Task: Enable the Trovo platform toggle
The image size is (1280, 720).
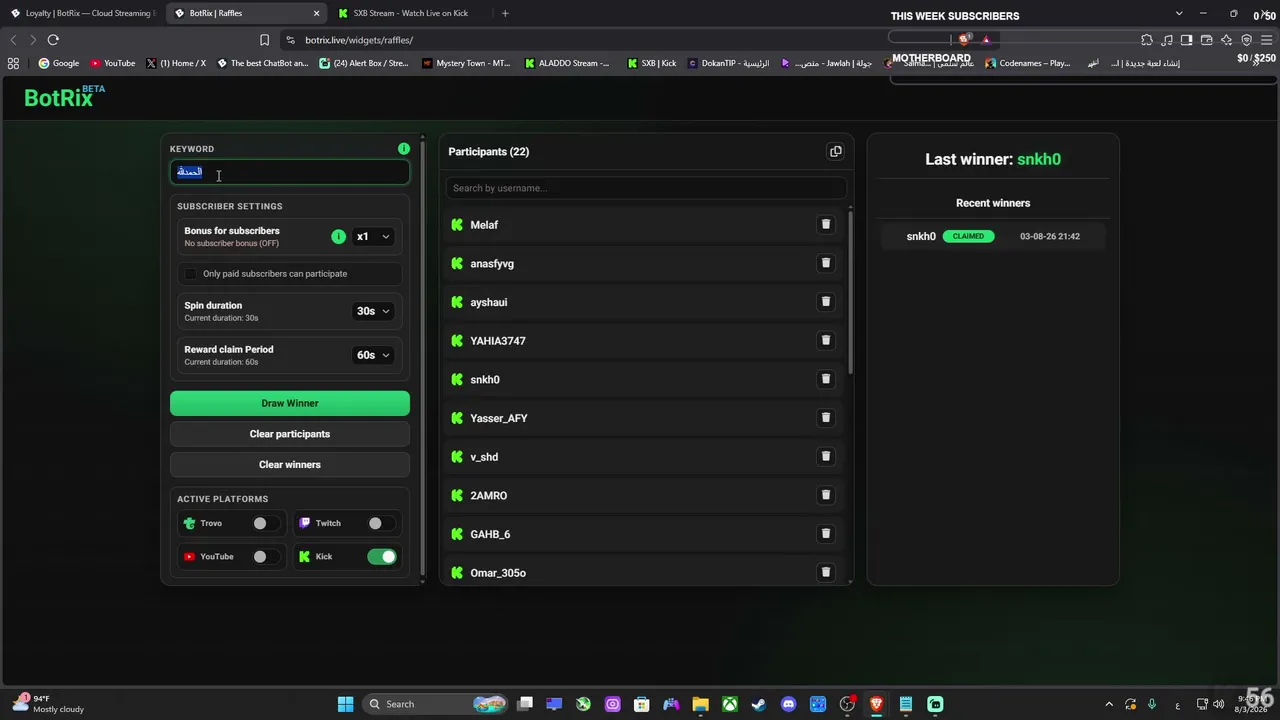Action: 265,523
